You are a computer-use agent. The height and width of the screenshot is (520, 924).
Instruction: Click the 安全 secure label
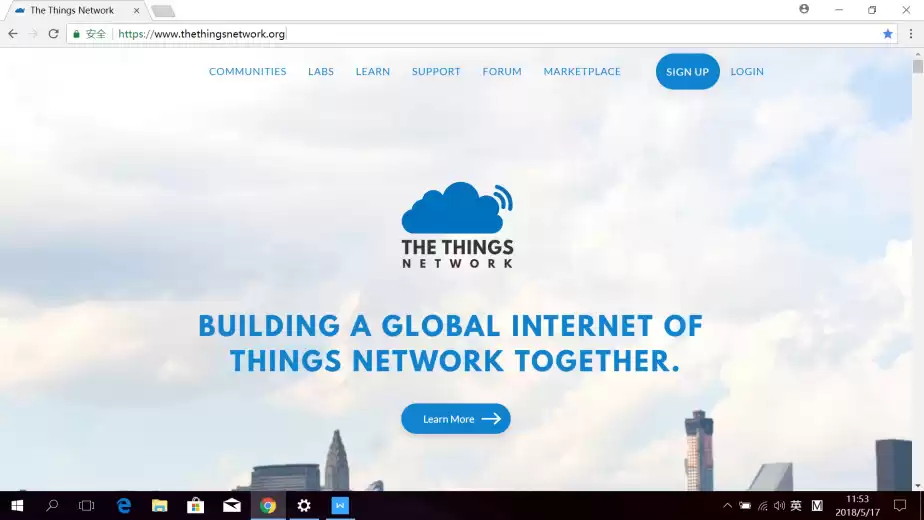(95, 34)
